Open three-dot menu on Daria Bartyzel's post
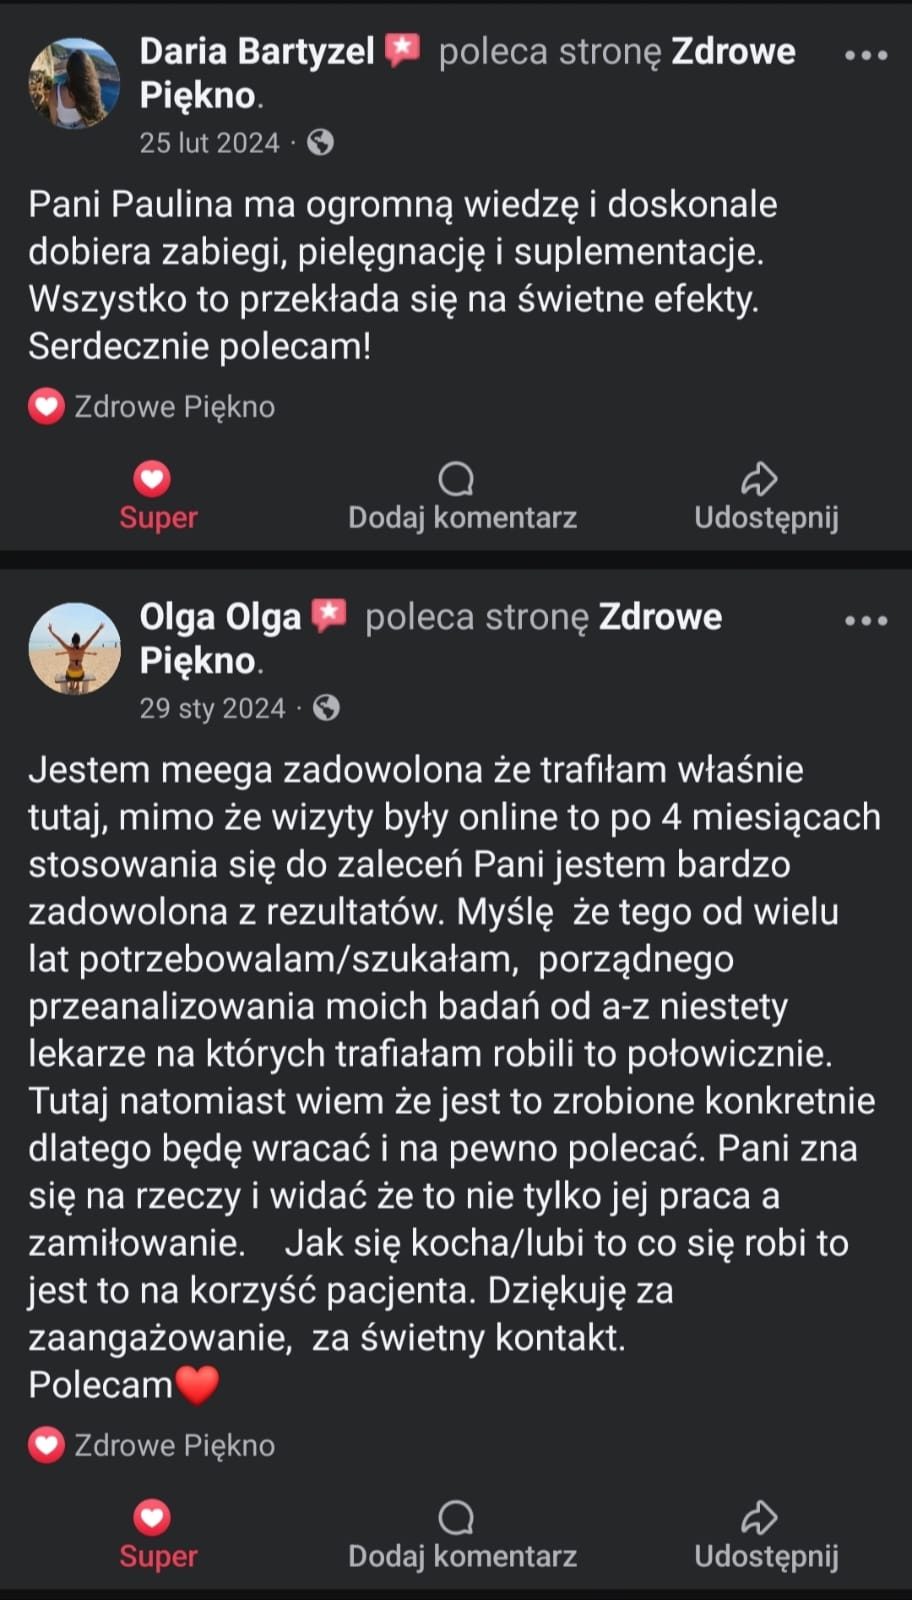Screen dimensions: 912x1600 point(865,55)
